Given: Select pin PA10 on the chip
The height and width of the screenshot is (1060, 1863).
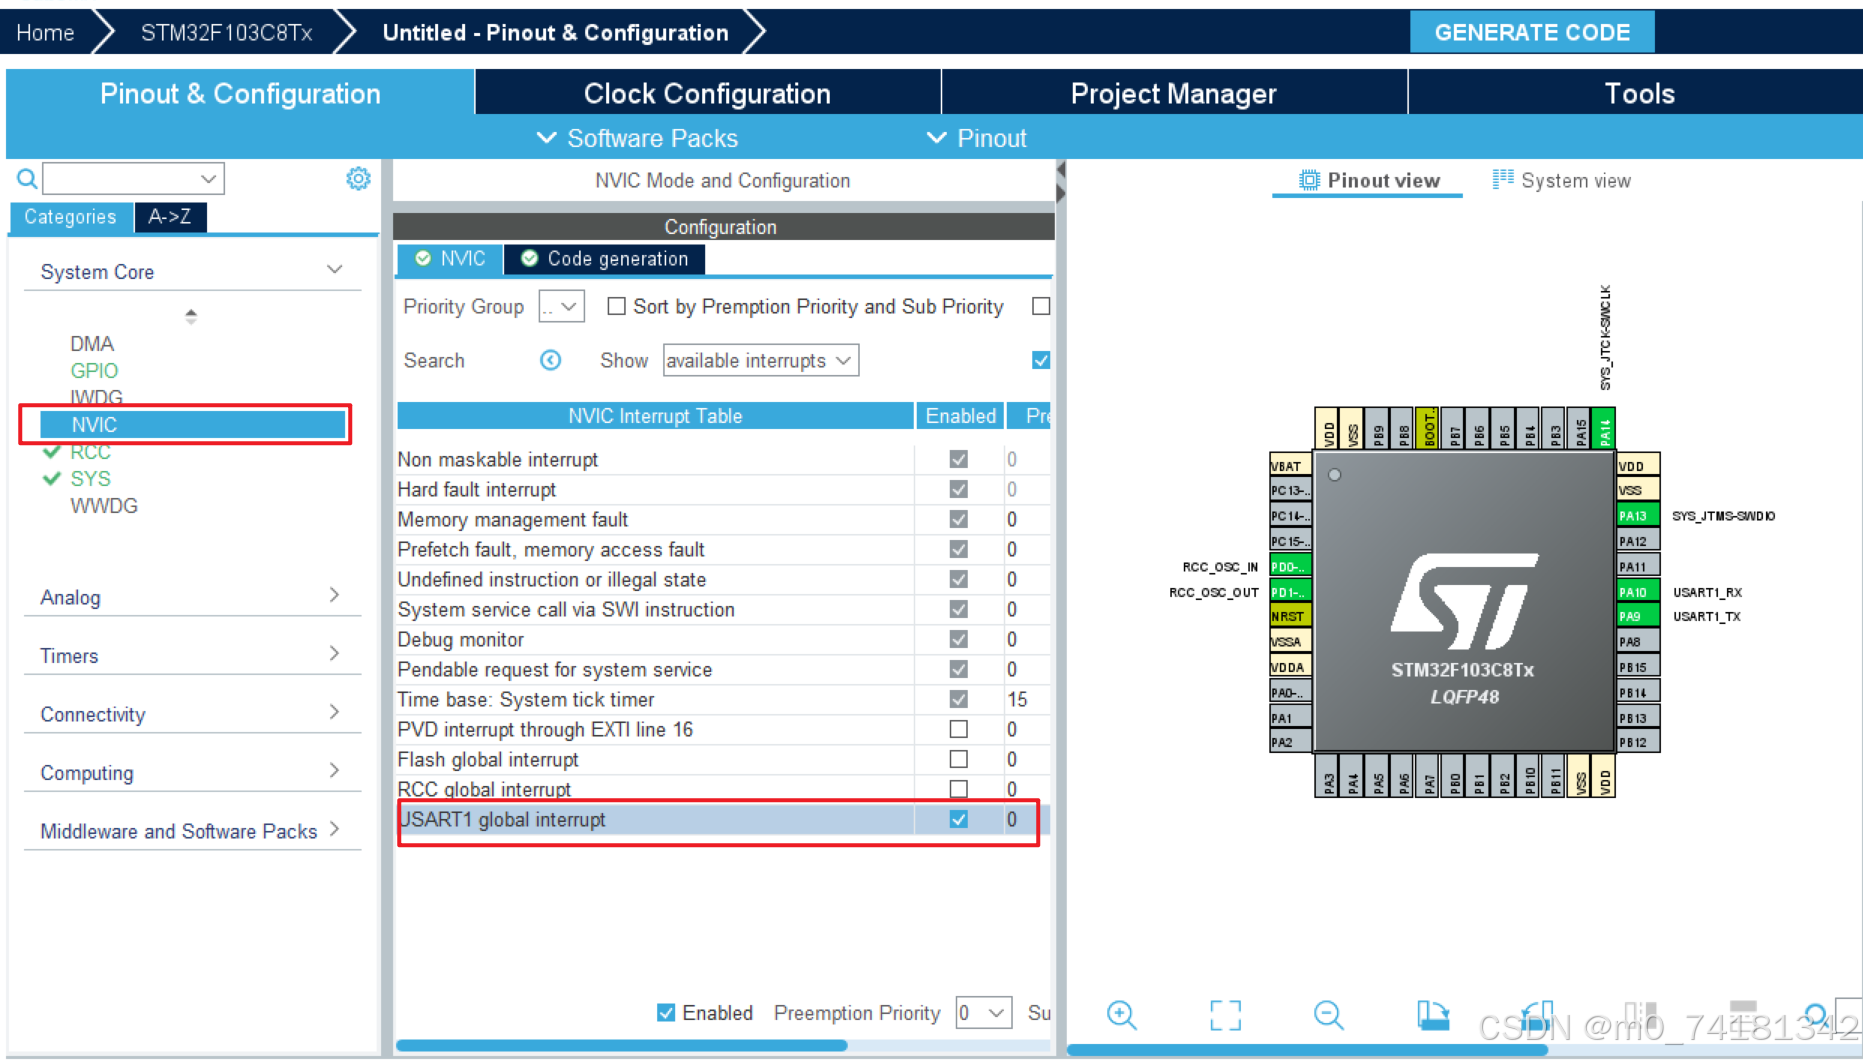Looking at the screenshot, I should (x=1638, y=591).
